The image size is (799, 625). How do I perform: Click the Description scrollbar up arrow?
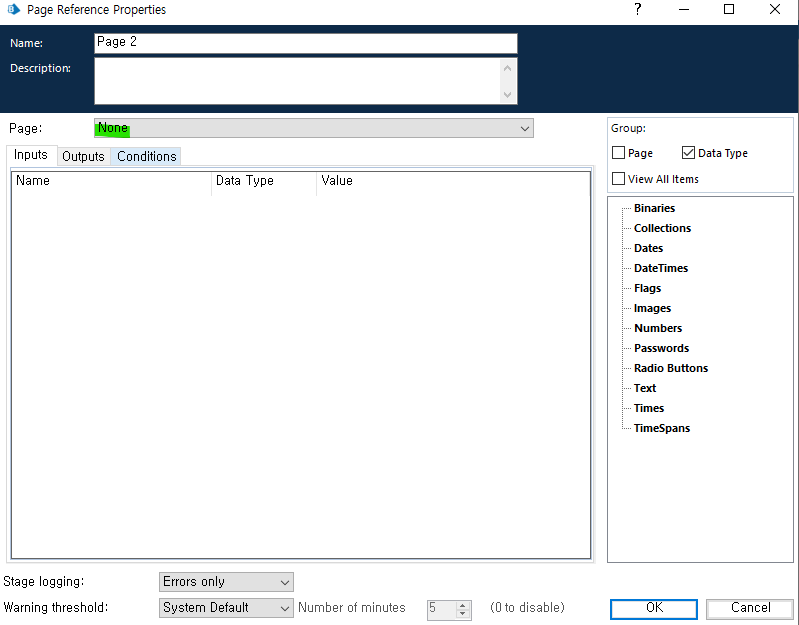(x=508, y=68)
